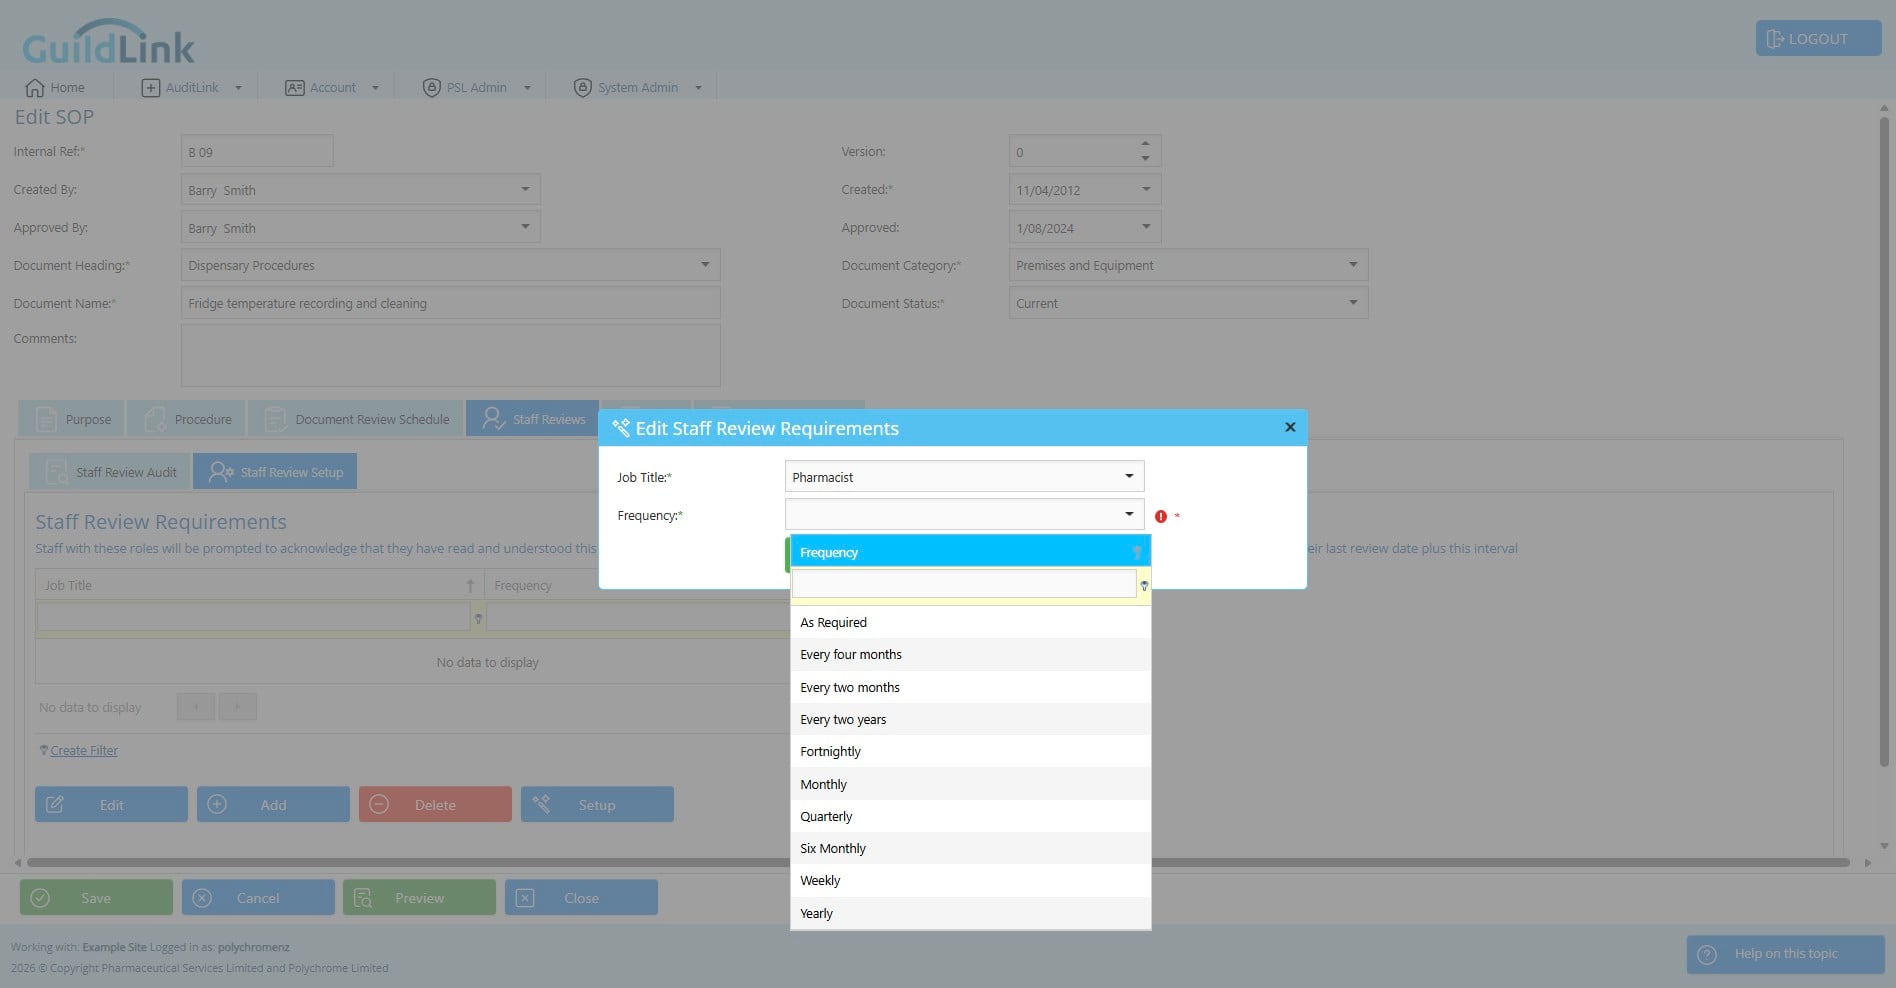This screenshot has height=988, width=1896.
Task: Select 'Every two years' option
Action: pyautogui.click(x=970, y=719)
